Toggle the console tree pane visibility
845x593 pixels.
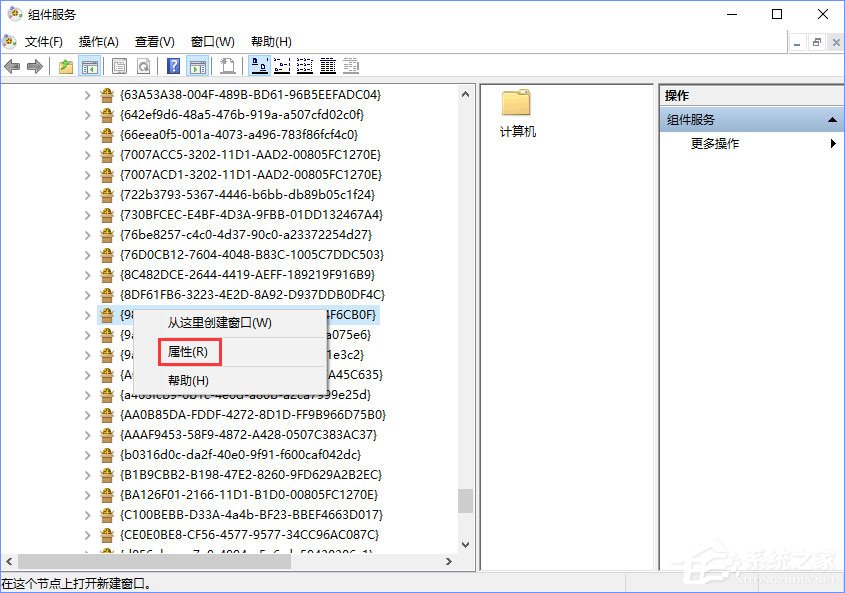point(87,65)
